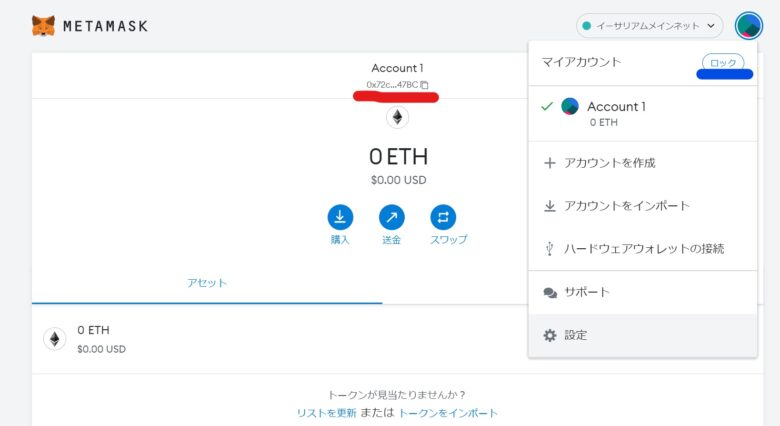Click the スワップ swap icon
Image resolution: width=780 pixels, height=426 pixels.
(443, 217)
